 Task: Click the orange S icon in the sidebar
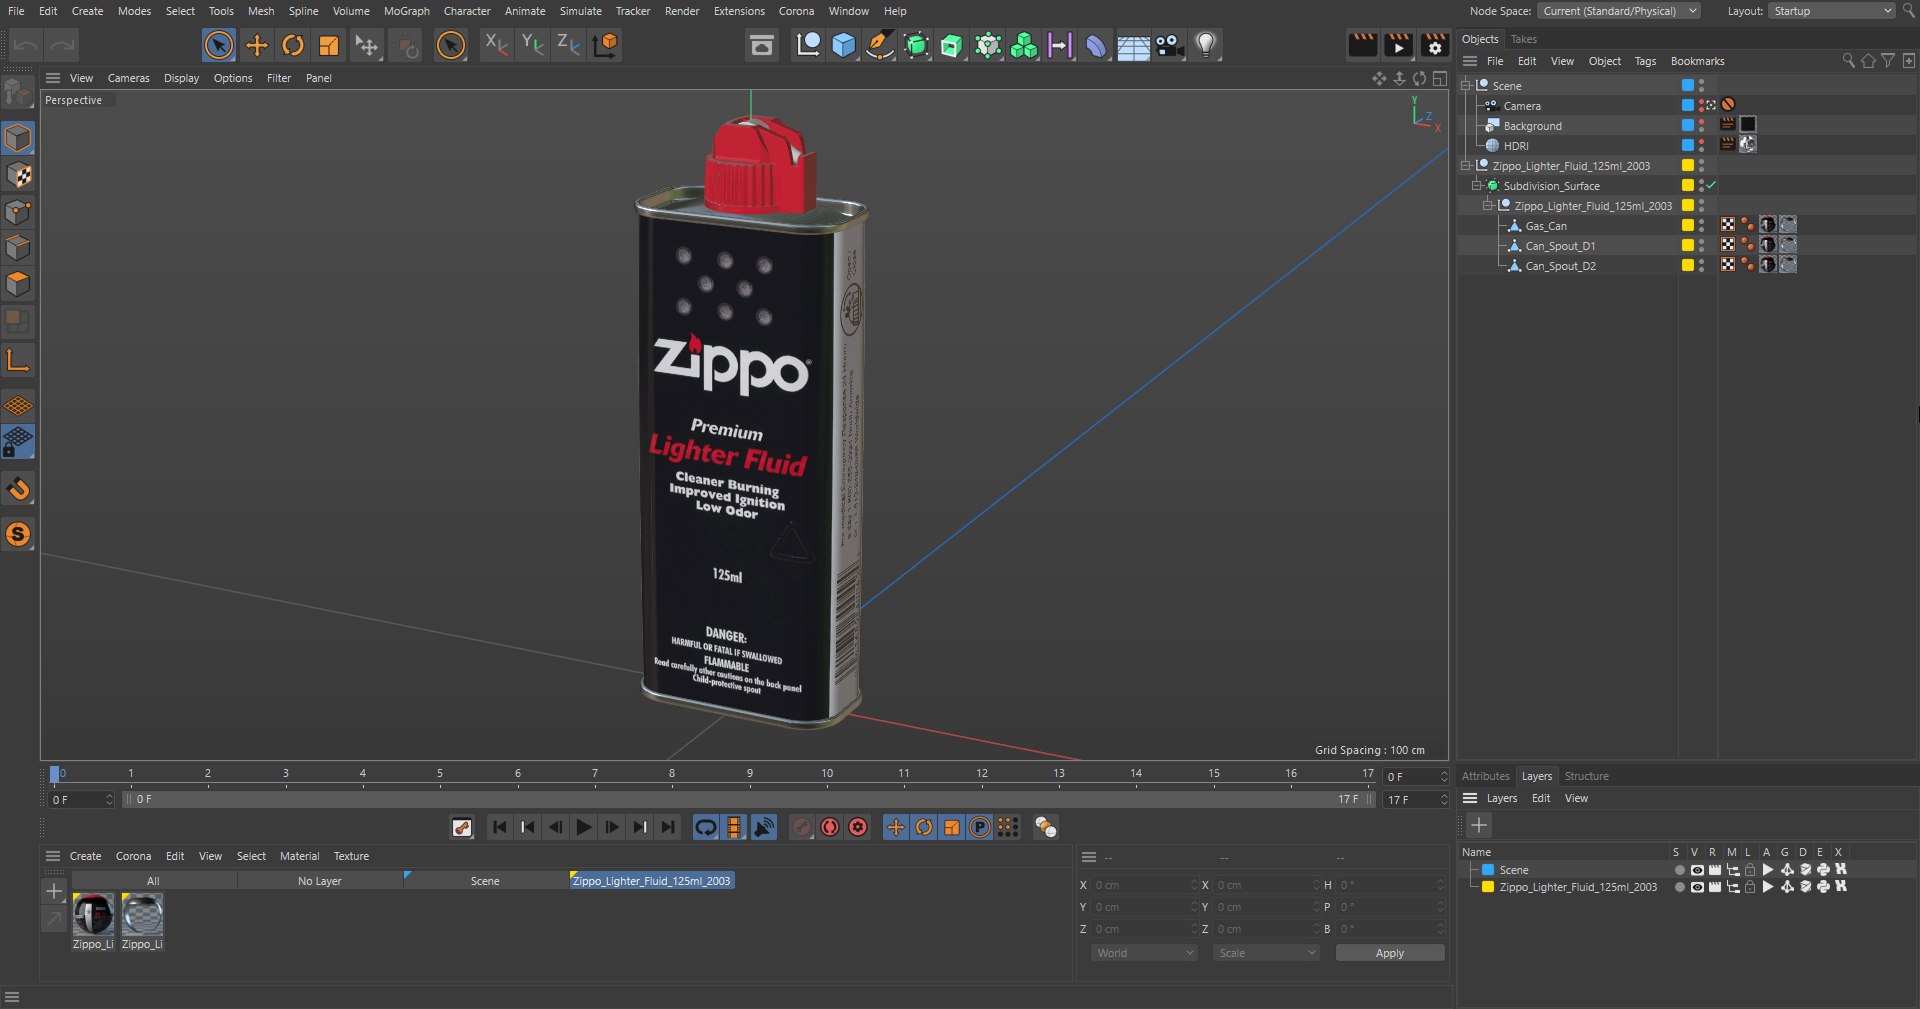click(18, 534)
